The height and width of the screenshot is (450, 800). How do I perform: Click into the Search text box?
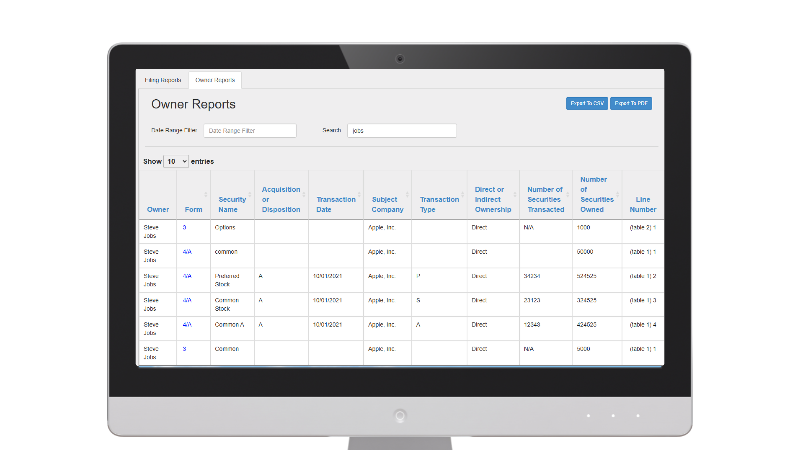(x=401, y=130)
